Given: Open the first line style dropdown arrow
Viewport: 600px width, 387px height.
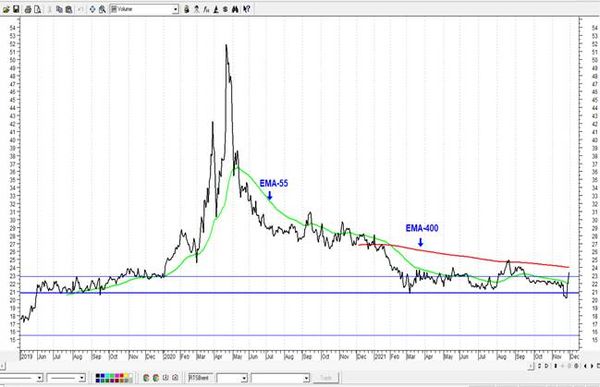Looking at the screenshot, I should (39, 378).
